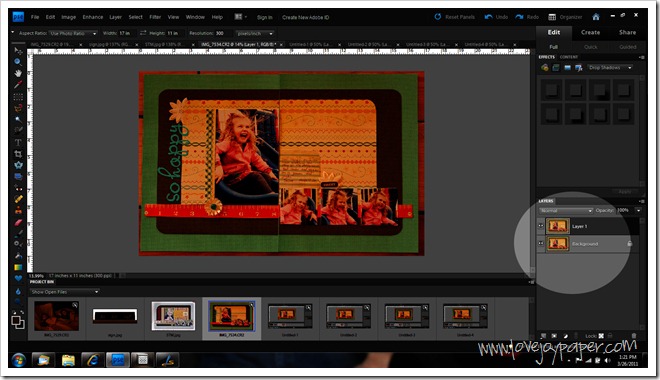
Task: Show Layer Styles in Effects panel
Action: (x=556, y=68)
